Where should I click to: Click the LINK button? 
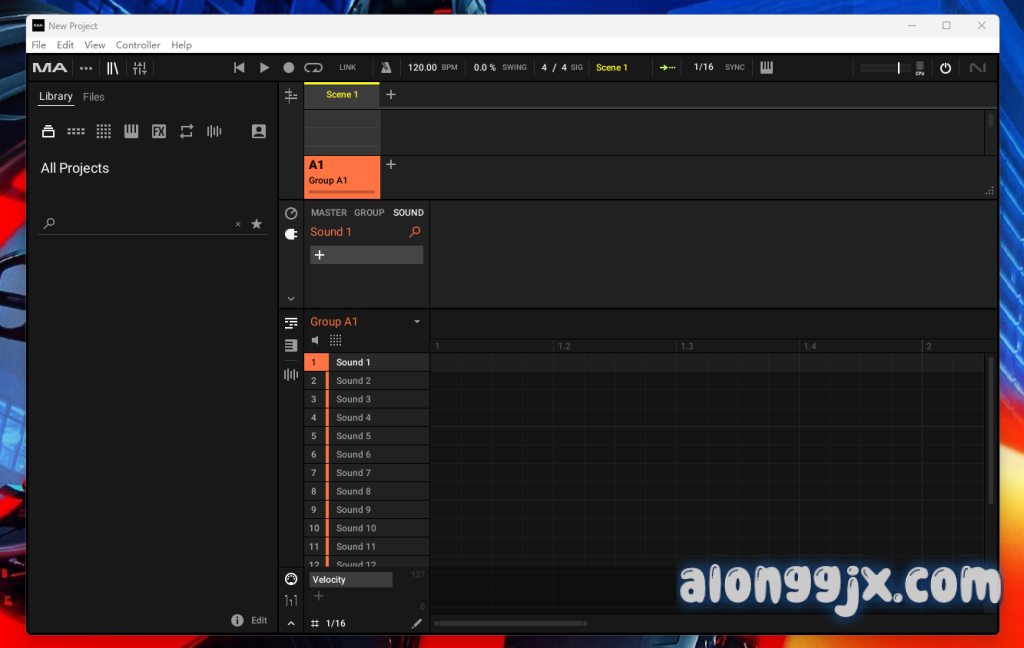point(347,68)
